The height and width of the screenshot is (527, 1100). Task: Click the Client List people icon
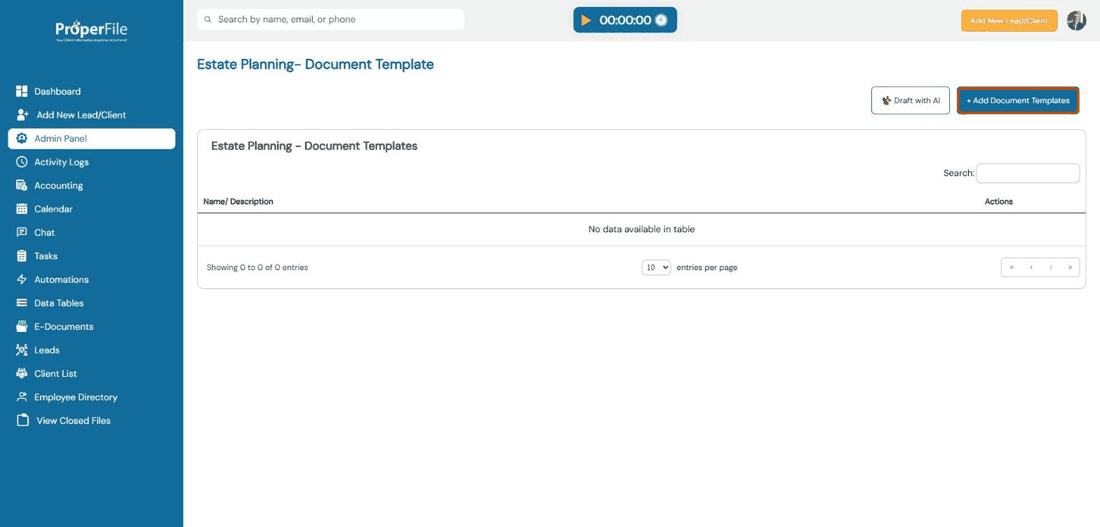click(22, 373)
